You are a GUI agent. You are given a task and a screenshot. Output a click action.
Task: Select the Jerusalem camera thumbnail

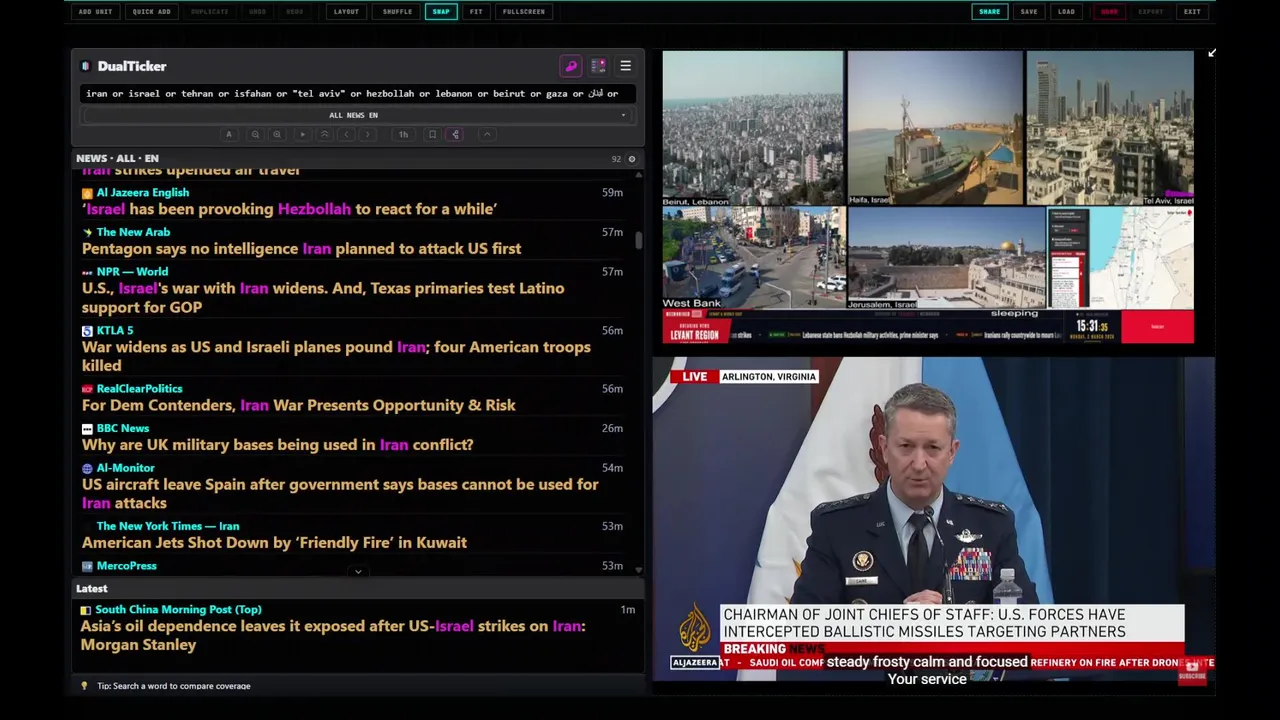coord(946,258)
